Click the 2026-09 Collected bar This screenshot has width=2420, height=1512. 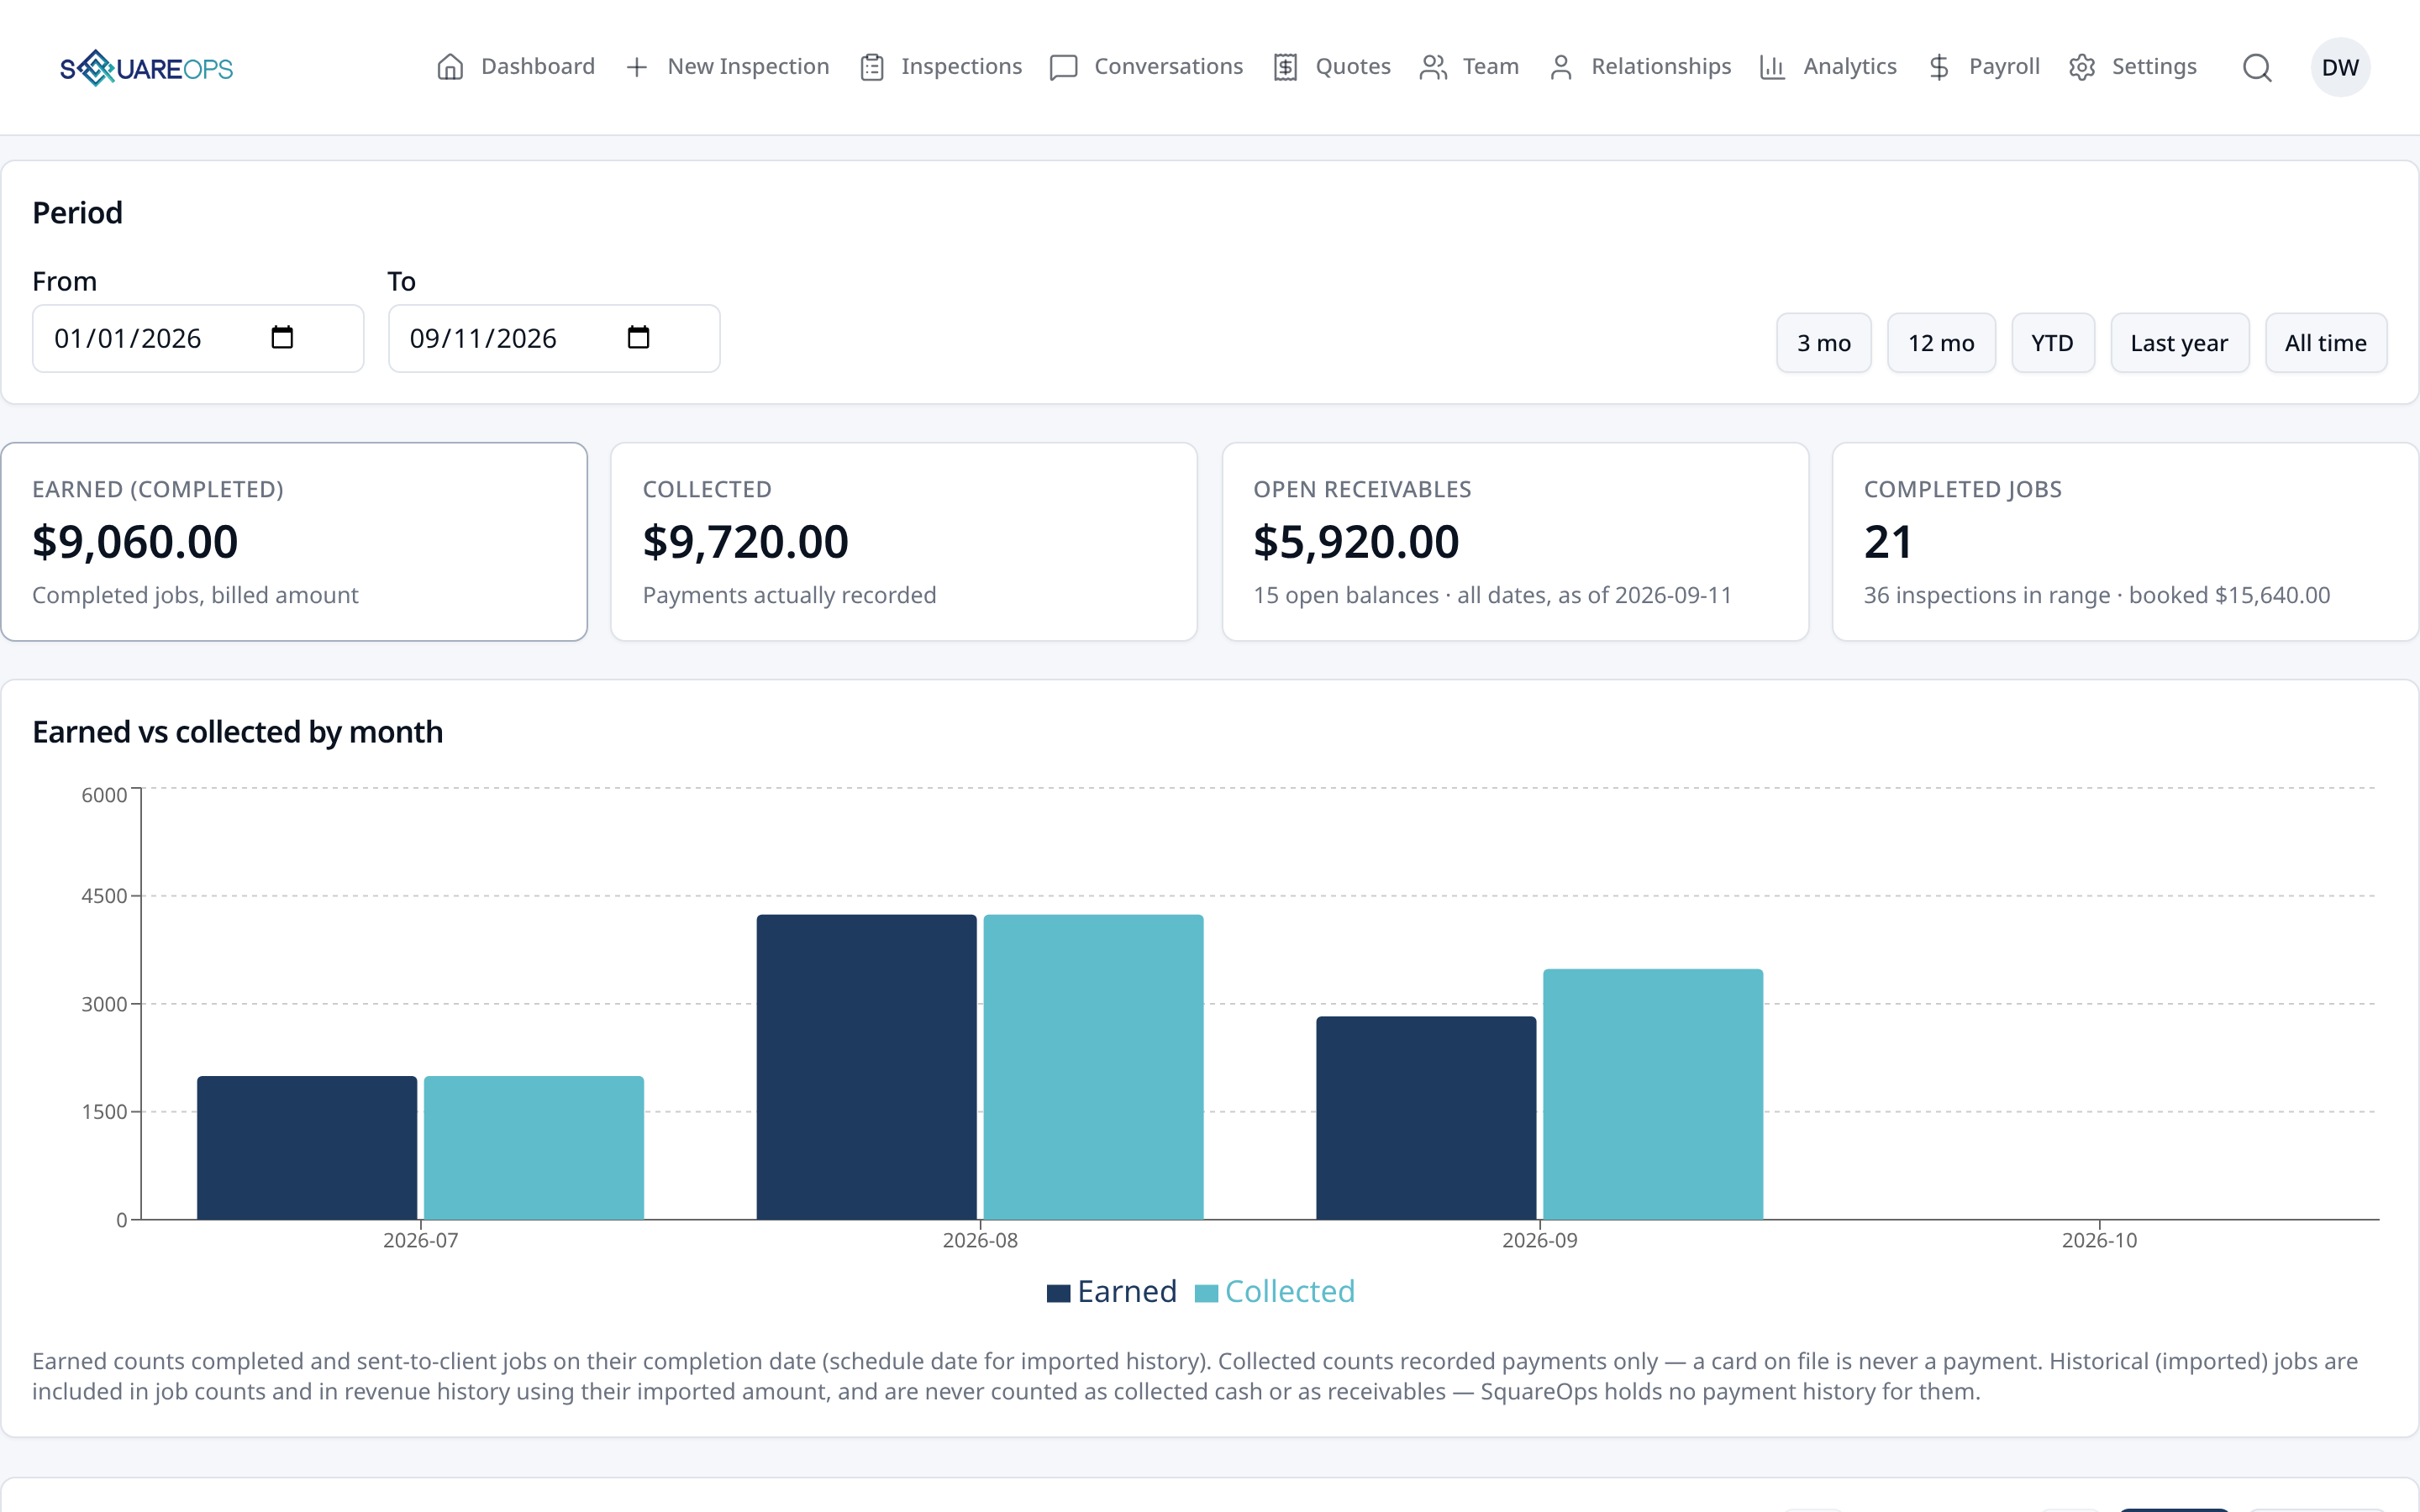pos(1653,1094)
